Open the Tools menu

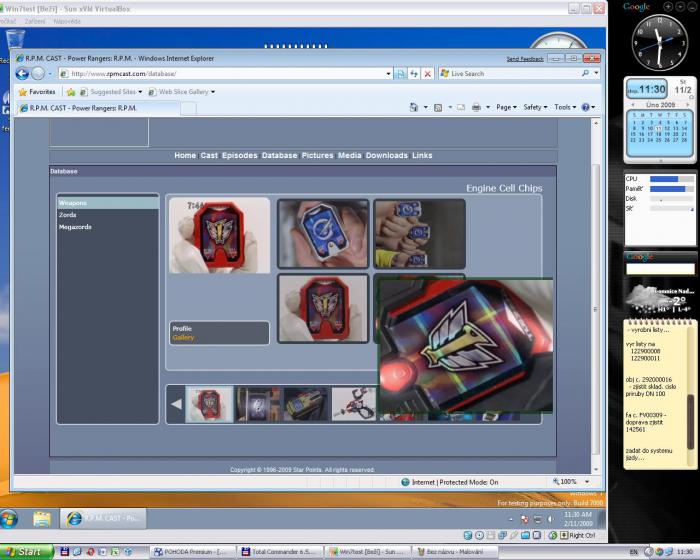565,107
